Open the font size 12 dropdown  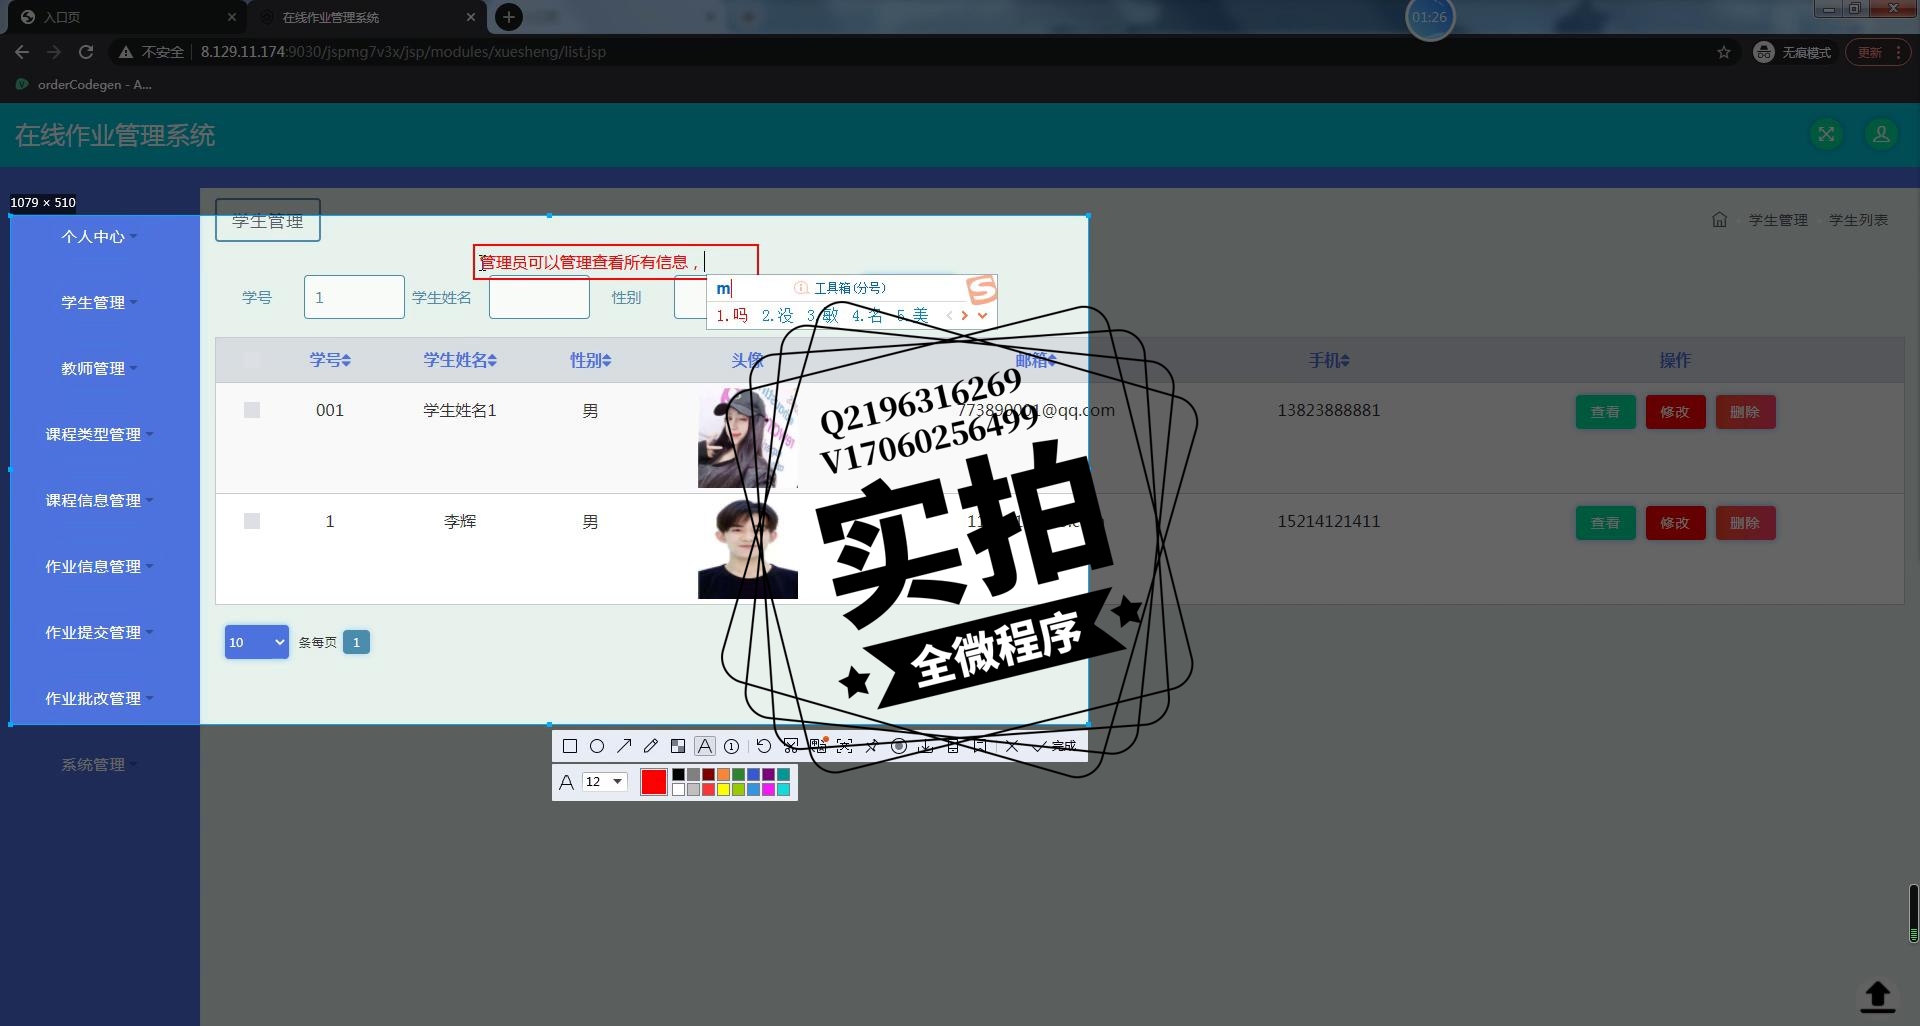coord(605,782)
